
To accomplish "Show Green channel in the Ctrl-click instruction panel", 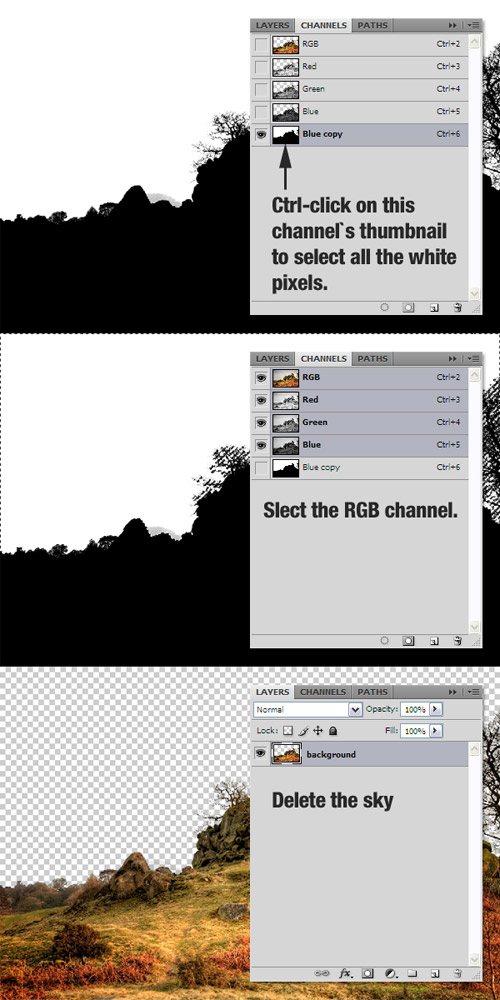I will 261,89.
